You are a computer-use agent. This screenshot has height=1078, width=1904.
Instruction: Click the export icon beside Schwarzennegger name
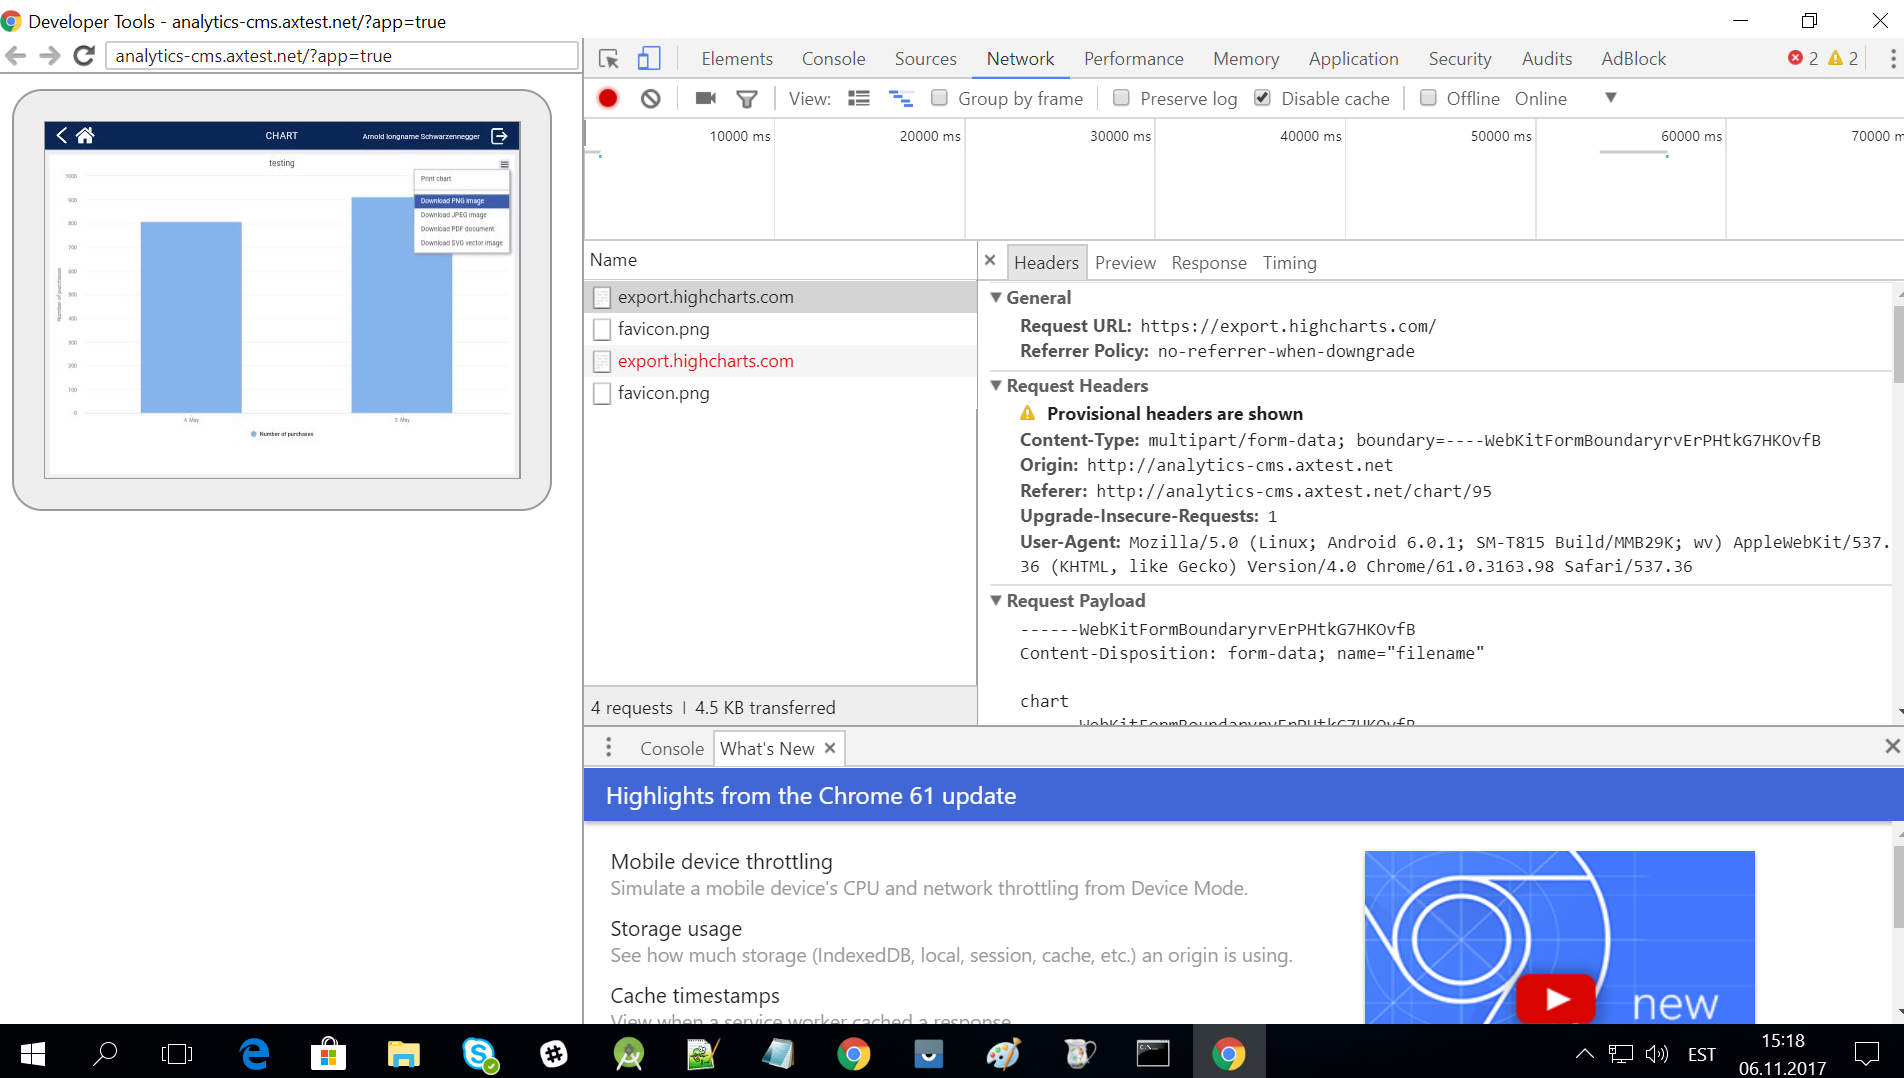point(499,136)
